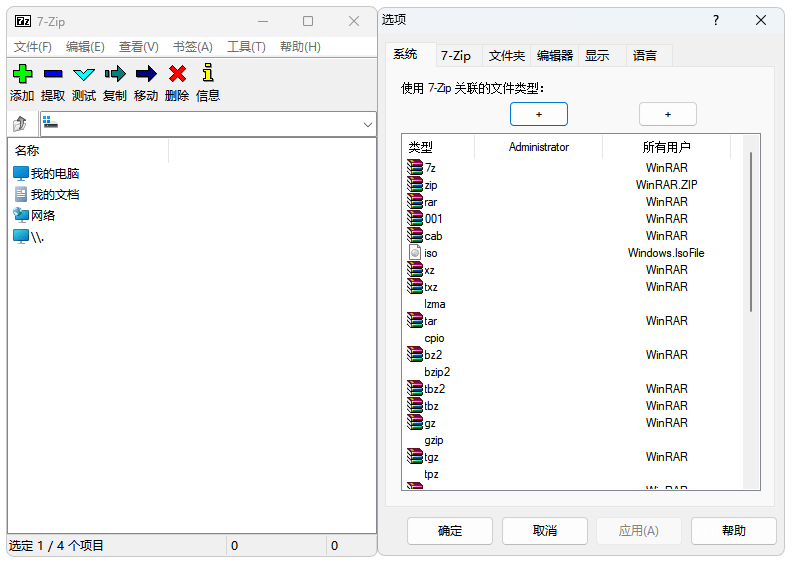Click the WinRAR icon beside txz

(x=415, y=286)
